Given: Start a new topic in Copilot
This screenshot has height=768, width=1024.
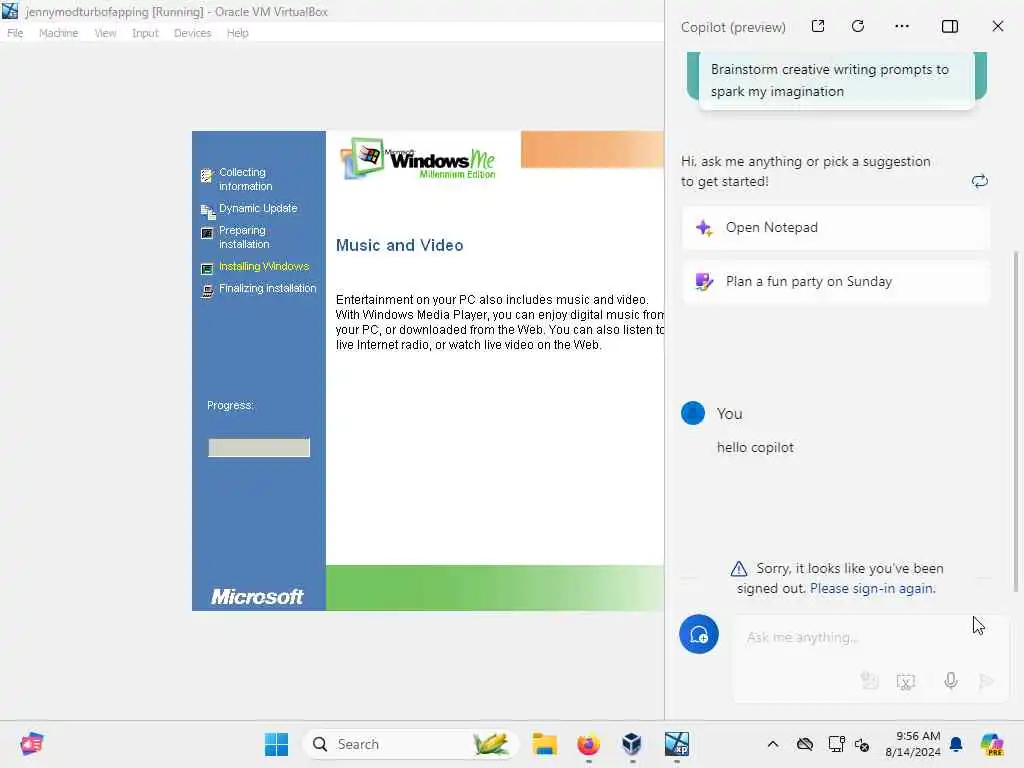Looking at the screenshot, I should [699, 634].
